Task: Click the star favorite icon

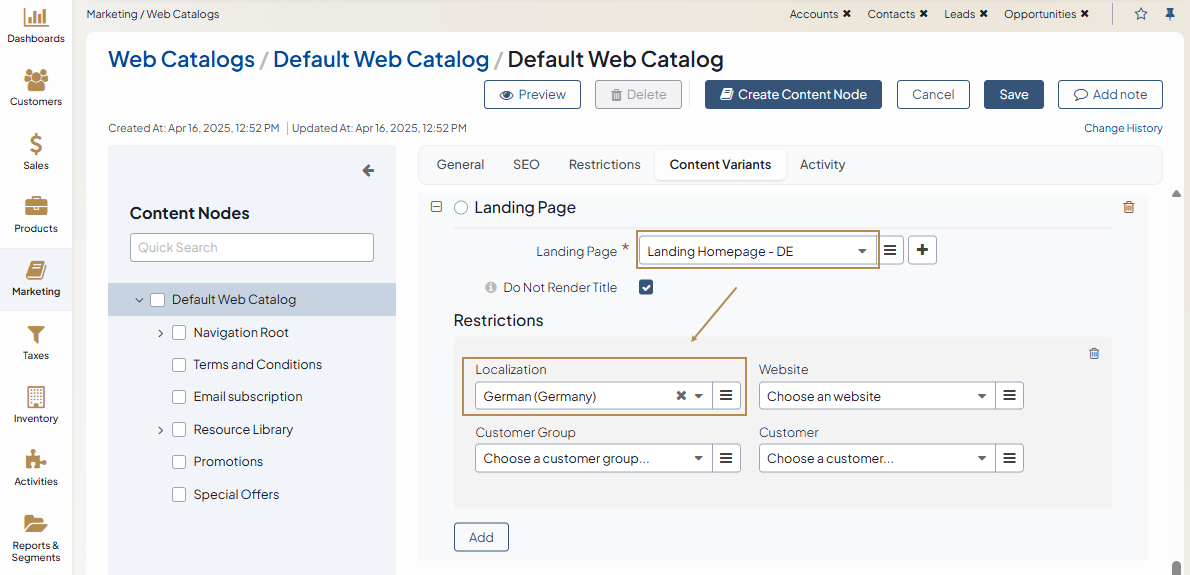Action: [1141, 14]
